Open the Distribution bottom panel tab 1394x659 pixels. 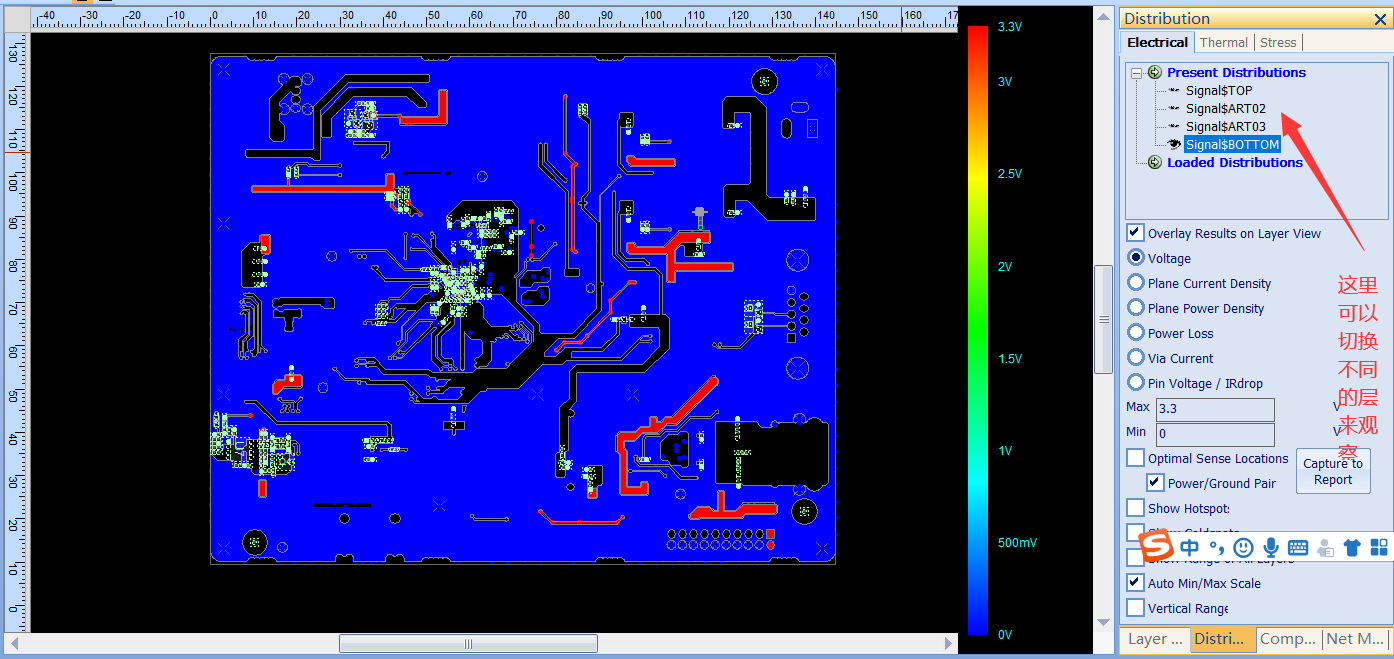1221,638
